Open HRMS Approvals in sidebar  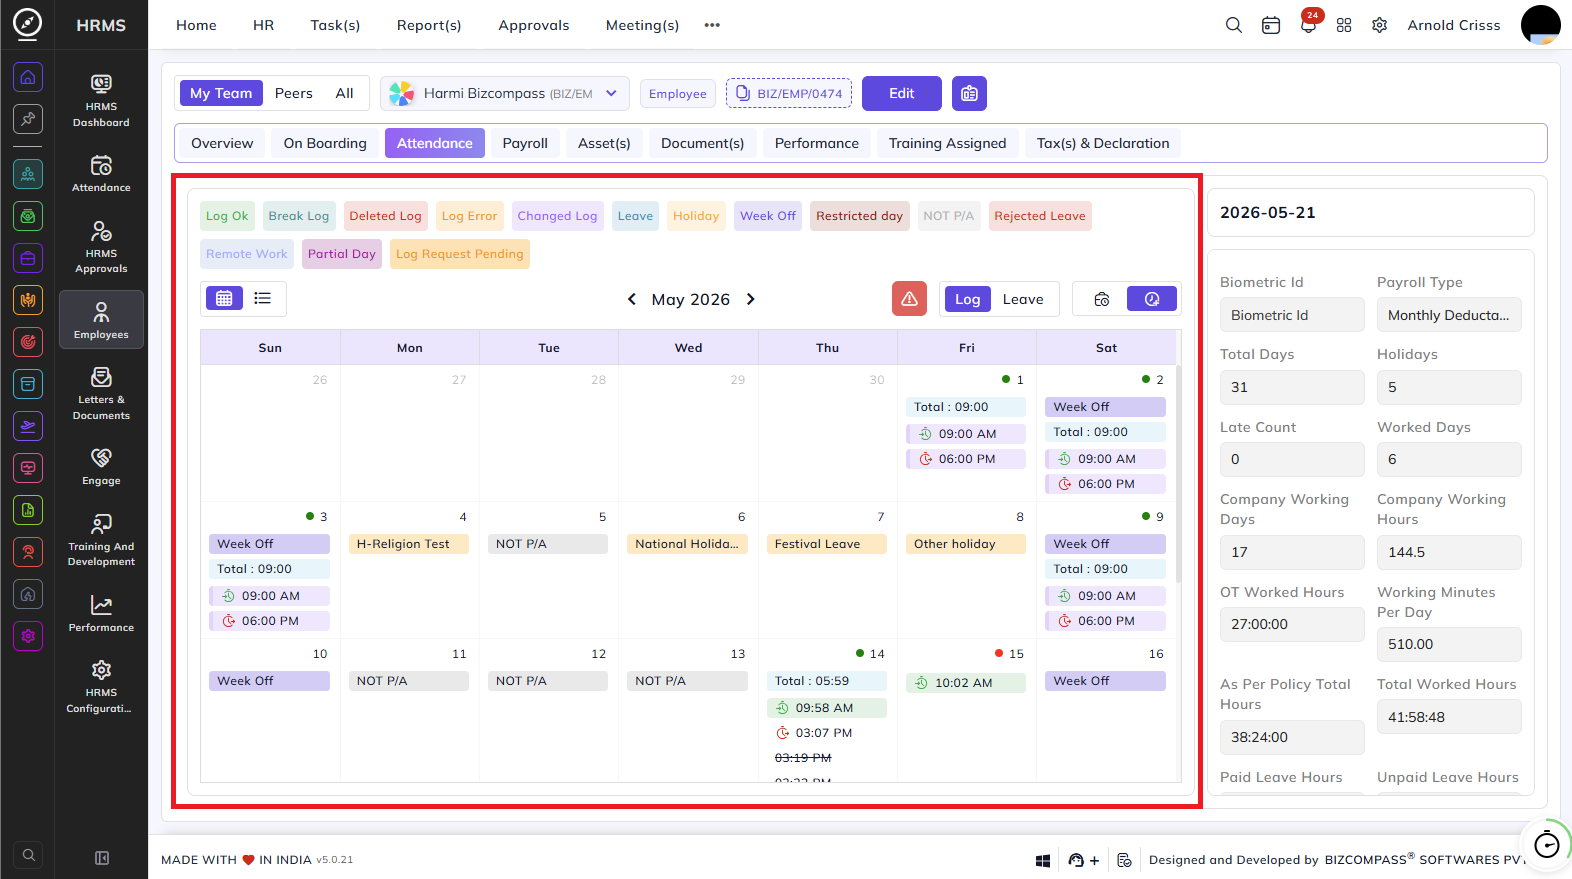click(101, 247)
